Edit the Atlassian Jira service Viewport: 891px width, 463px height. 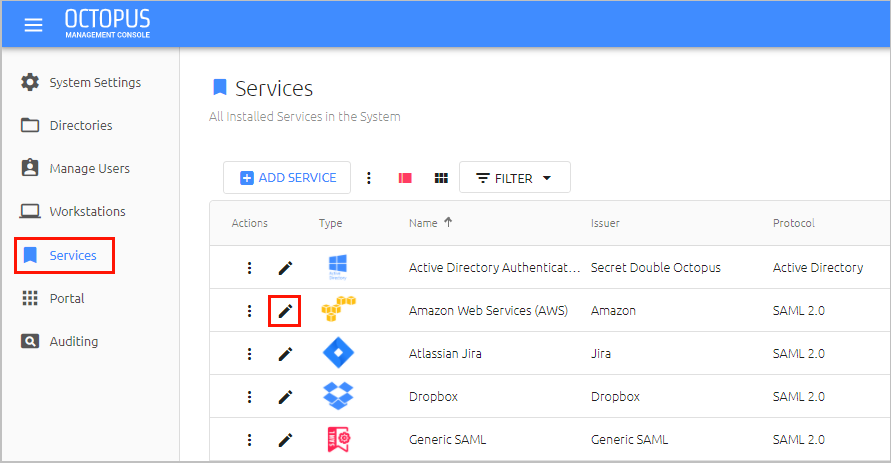click(x=285, y=354)
